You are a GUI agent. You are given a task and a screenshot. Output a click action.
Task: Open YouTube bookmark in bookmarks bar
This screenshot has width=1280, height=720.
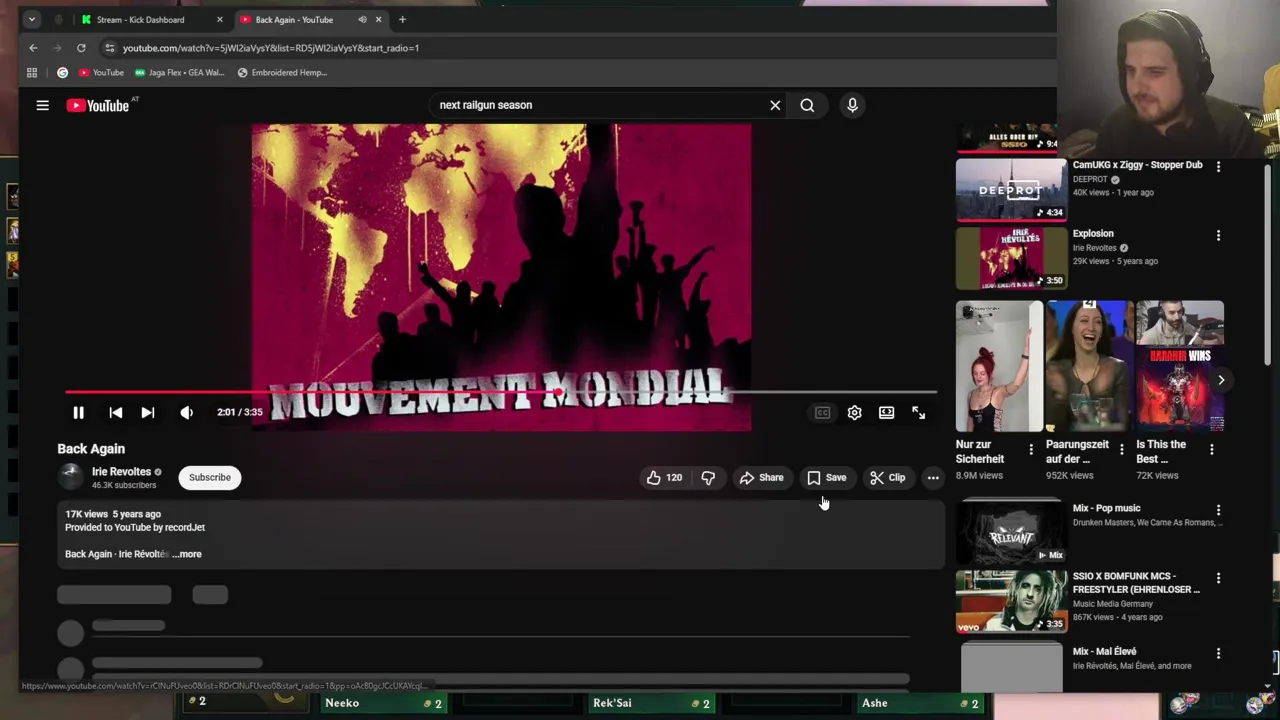[101, 72]
